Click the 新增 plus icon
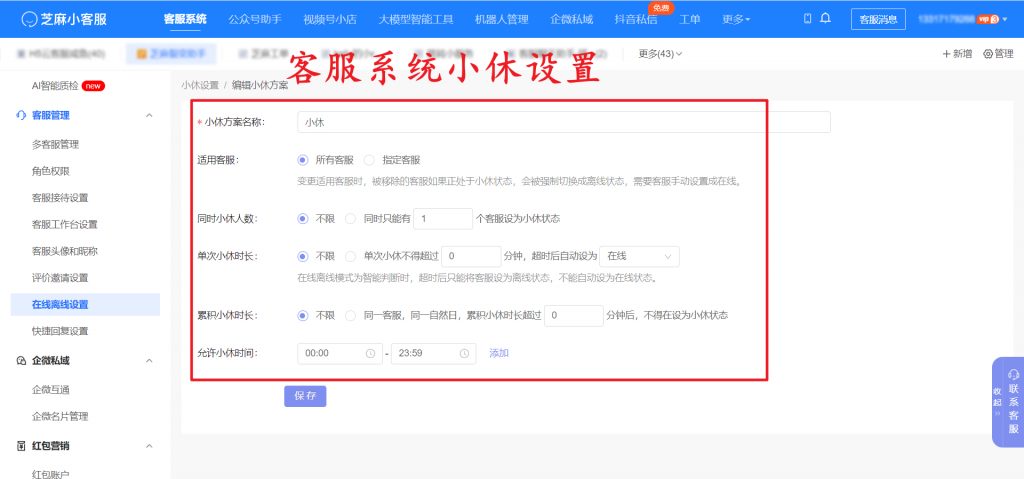 point(946,54)
